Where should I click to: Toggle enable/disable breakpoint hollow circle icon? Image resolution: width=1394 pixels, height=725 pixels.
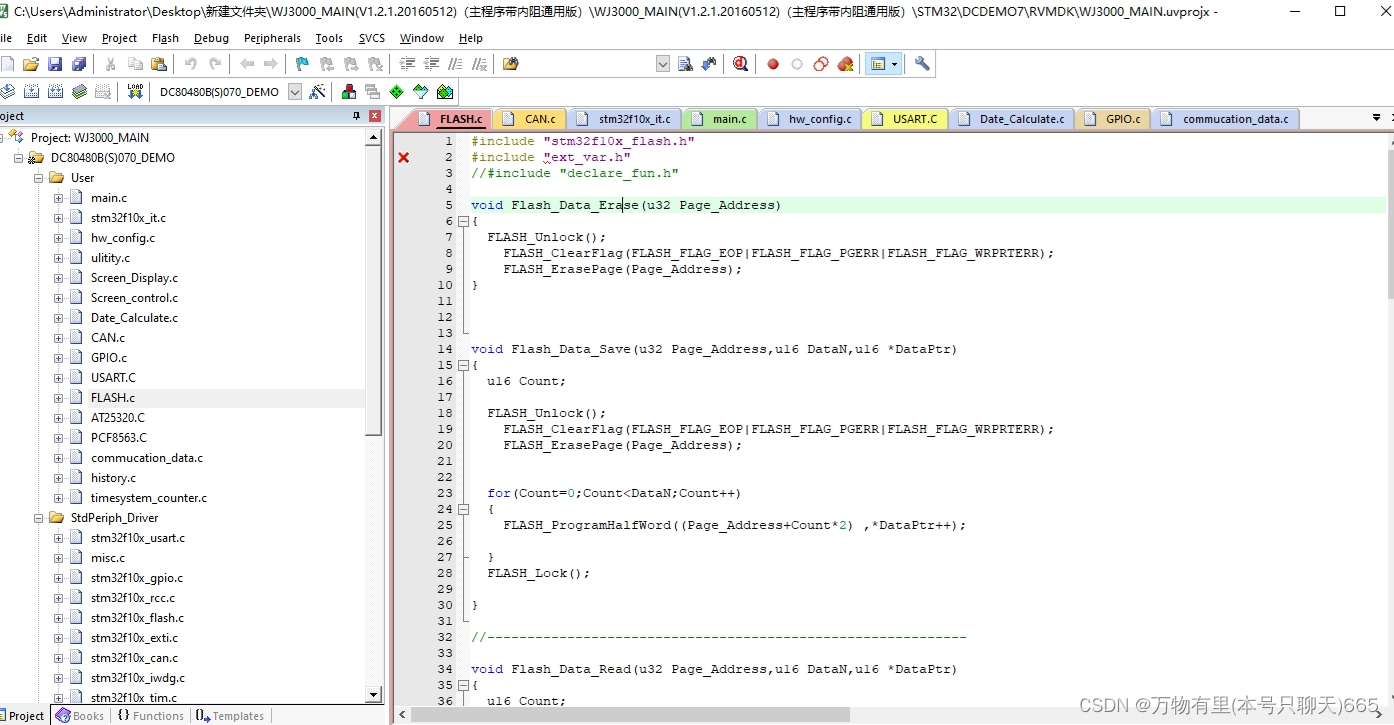797,64
